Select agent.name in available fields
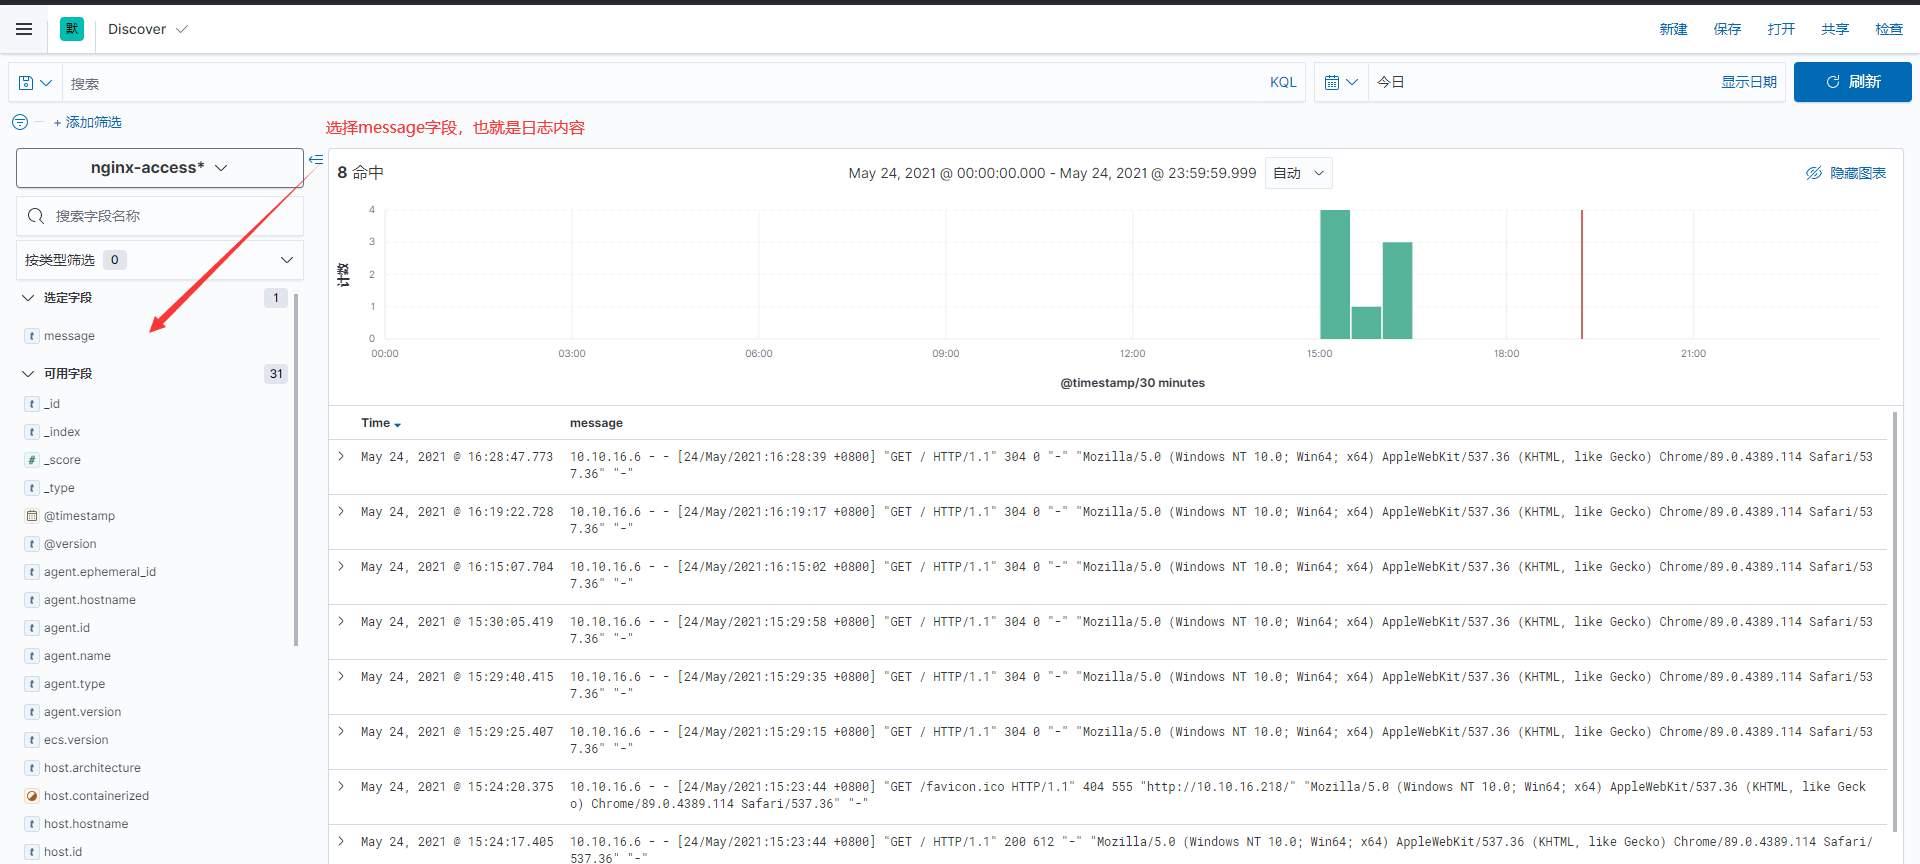This screenshot has height=864, width=1920. [77, 656]
